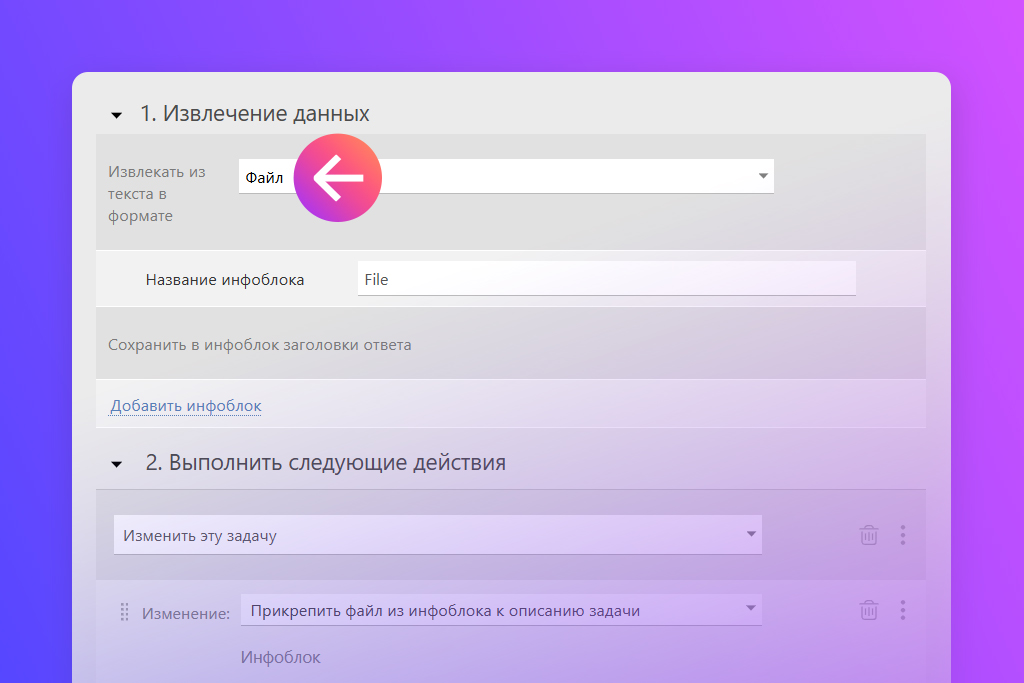Click the "Инфоблок" label under the change row
1024x683 pixels.
[281, 657]
